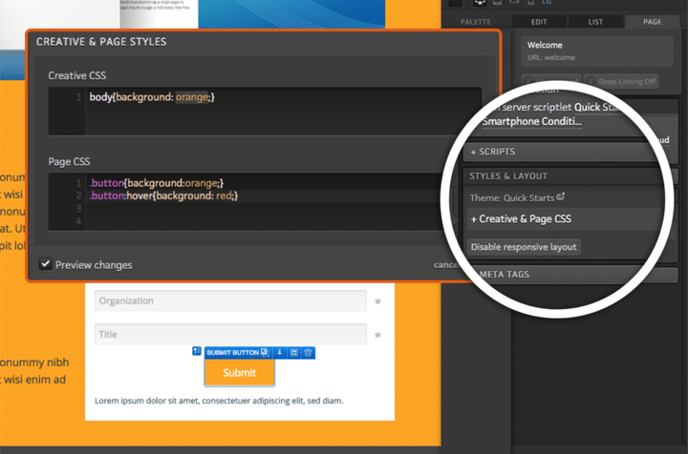The height and width of the screenshot is (454, 688).
Task: Switch to the LIST tab
Action: tap(595, 22)
